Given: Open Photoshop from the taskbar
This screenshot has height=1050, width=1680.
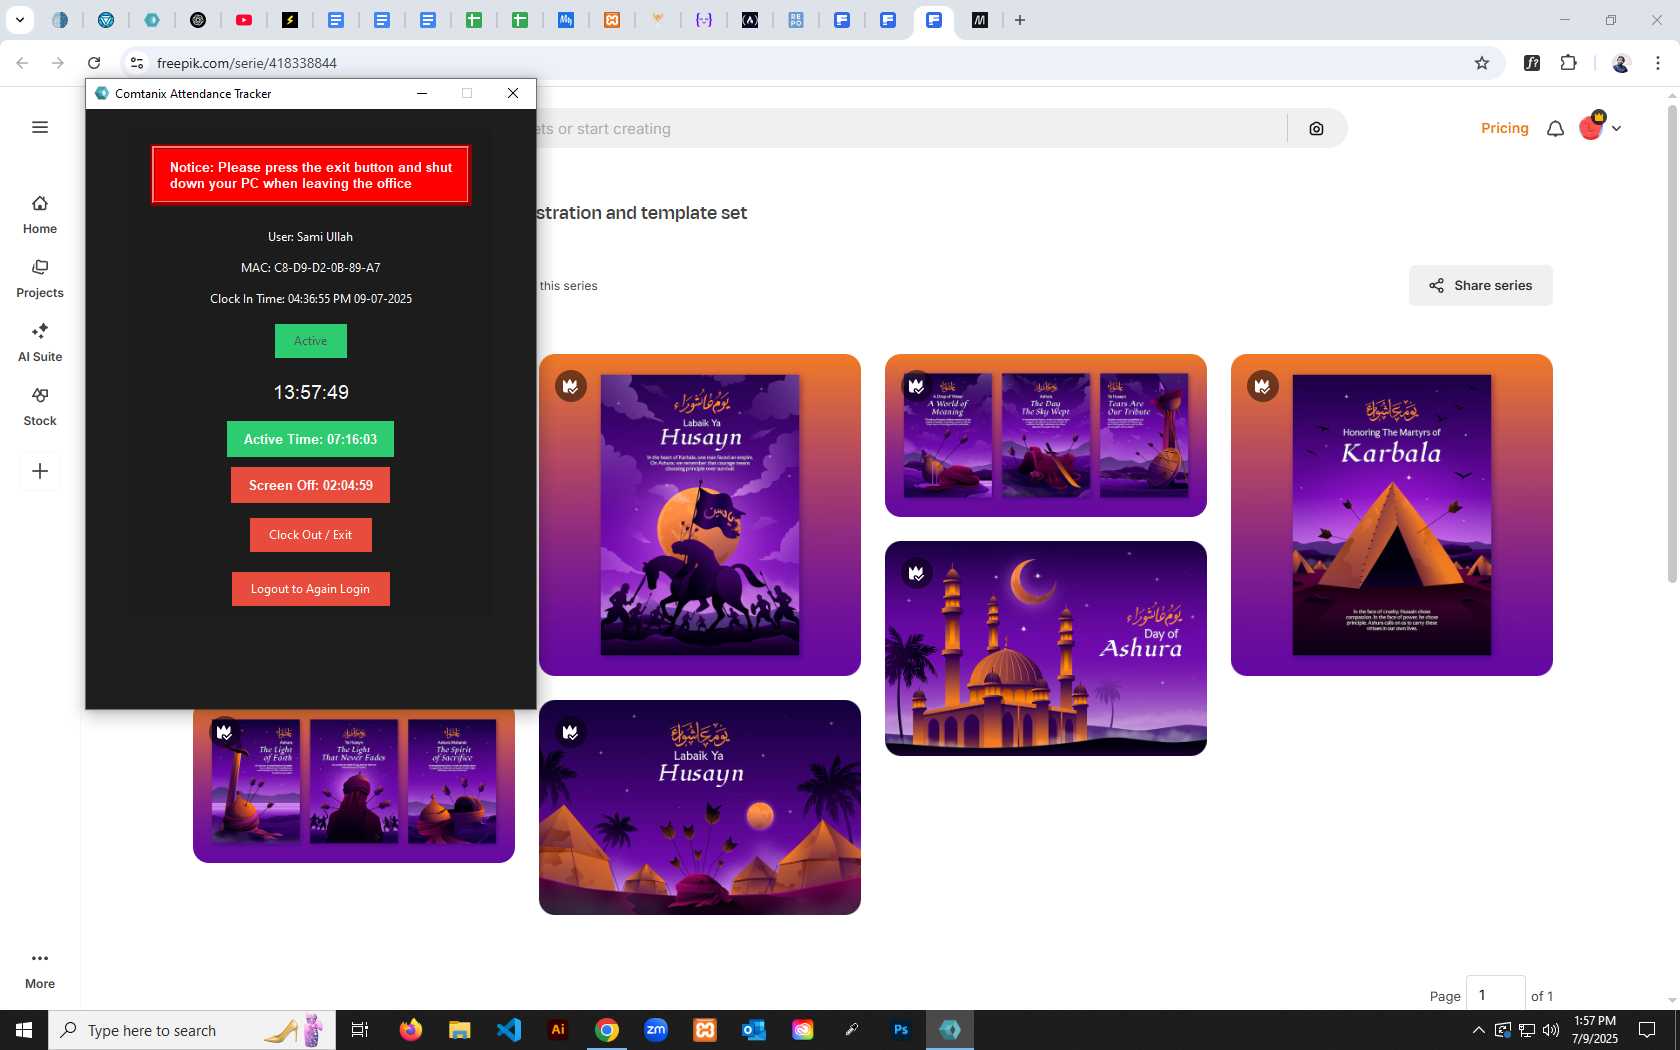Looking at the screenshot, I should [901, 1030].
